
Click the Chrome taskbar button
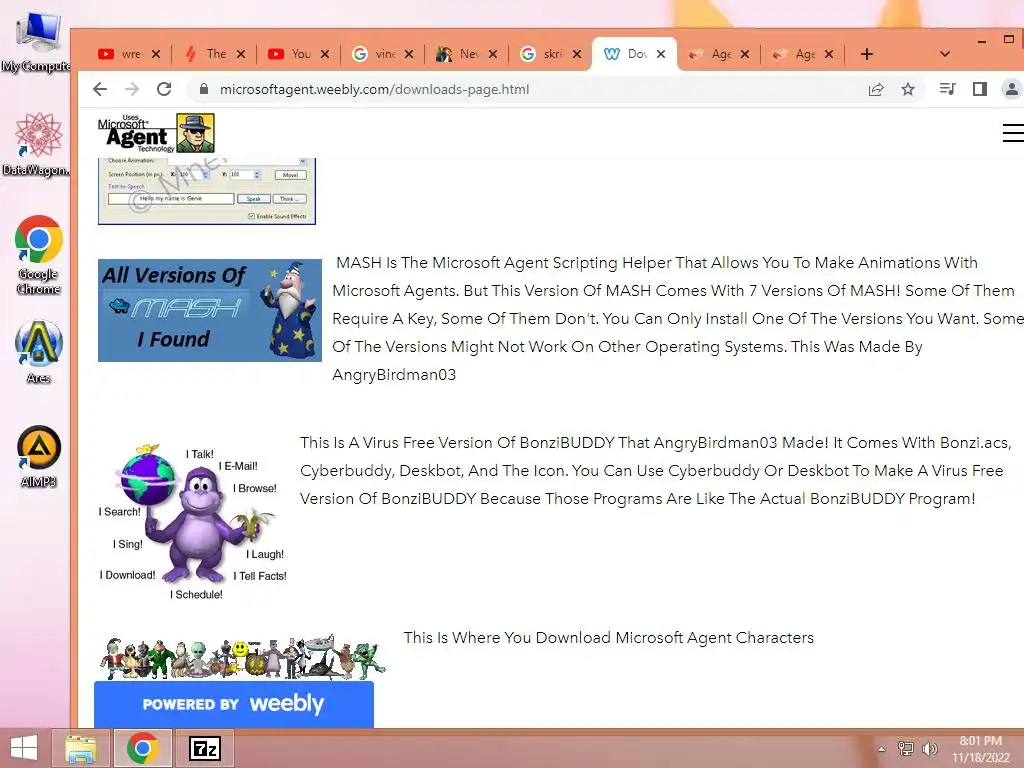143,748
